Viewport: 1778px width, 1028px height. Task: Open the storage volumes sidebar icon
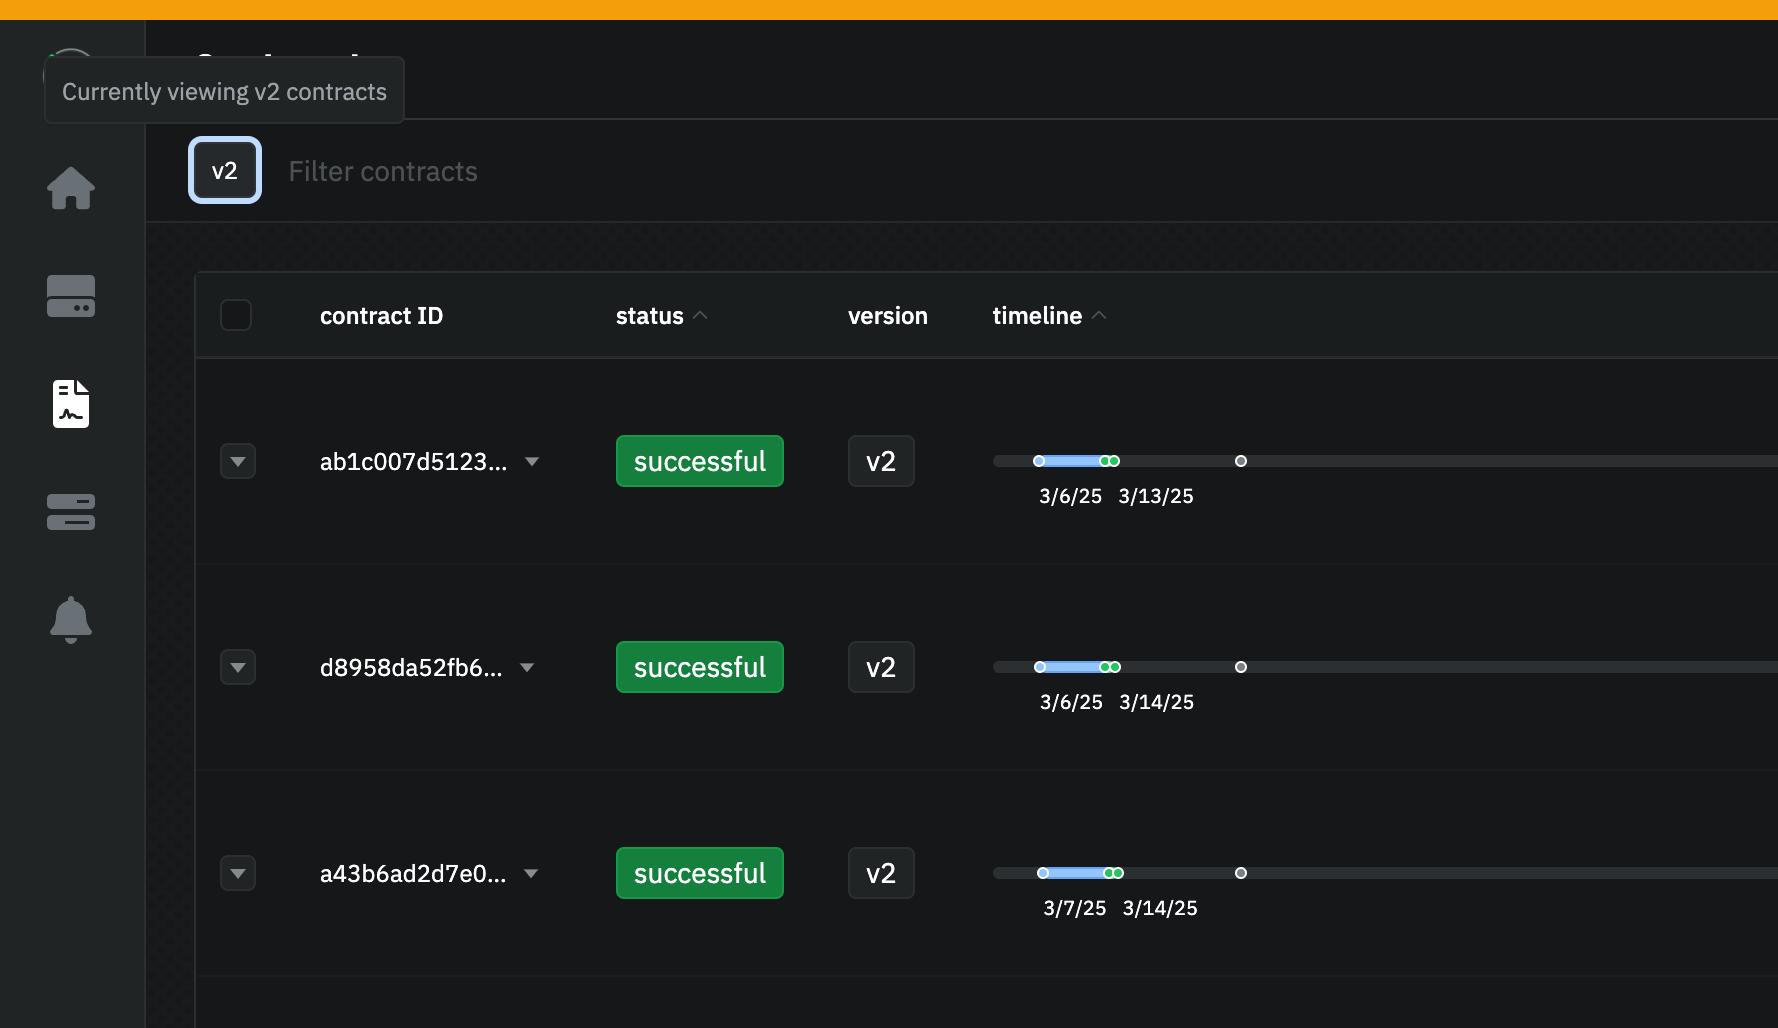[71, 296]
